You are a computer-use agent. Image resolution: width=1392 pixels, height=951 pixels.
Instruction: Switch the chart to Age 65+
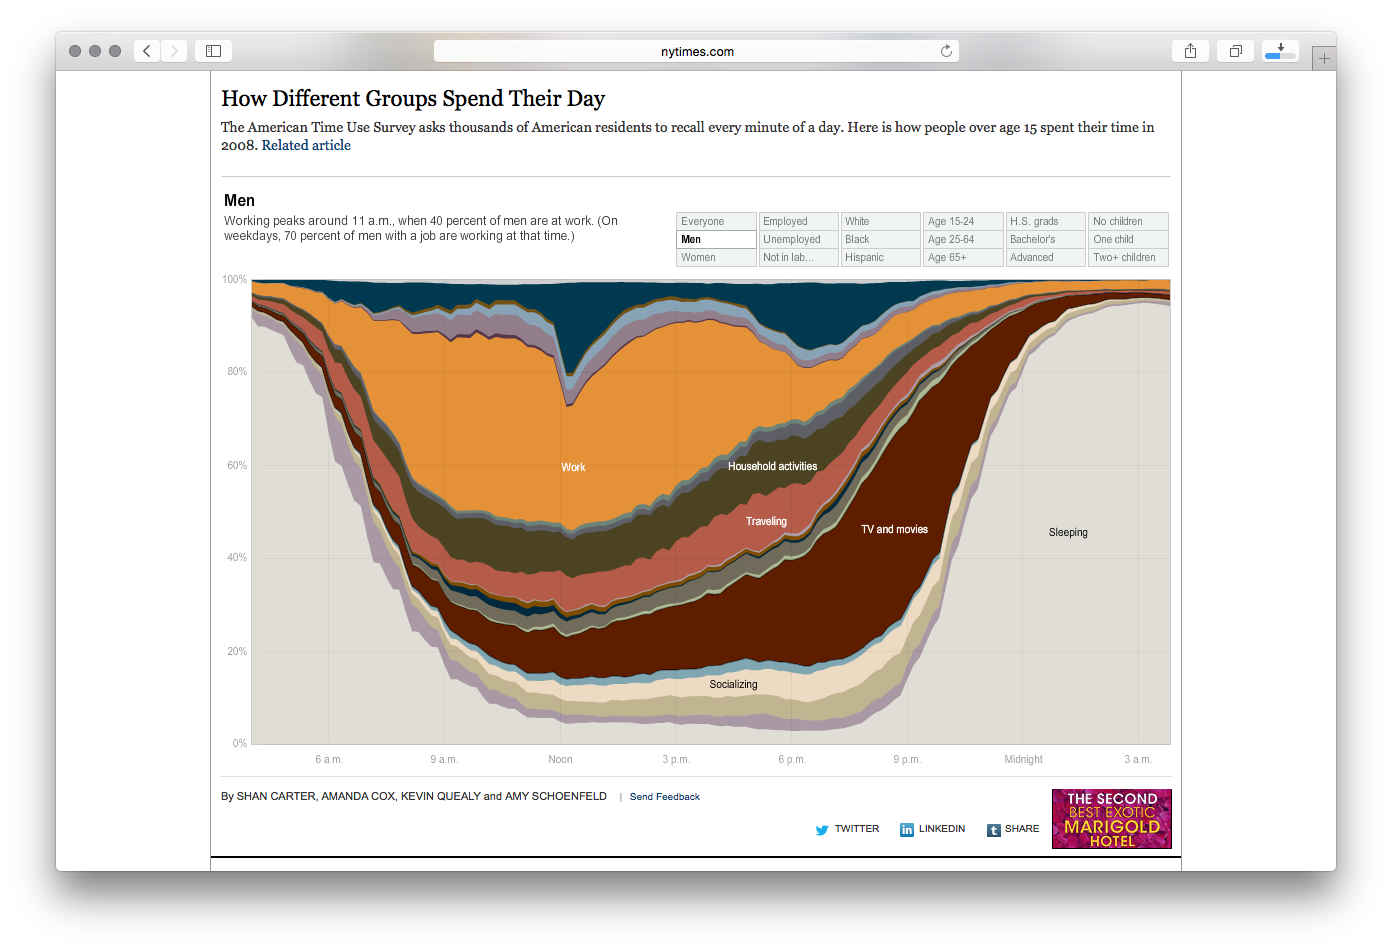pos(962,257)
